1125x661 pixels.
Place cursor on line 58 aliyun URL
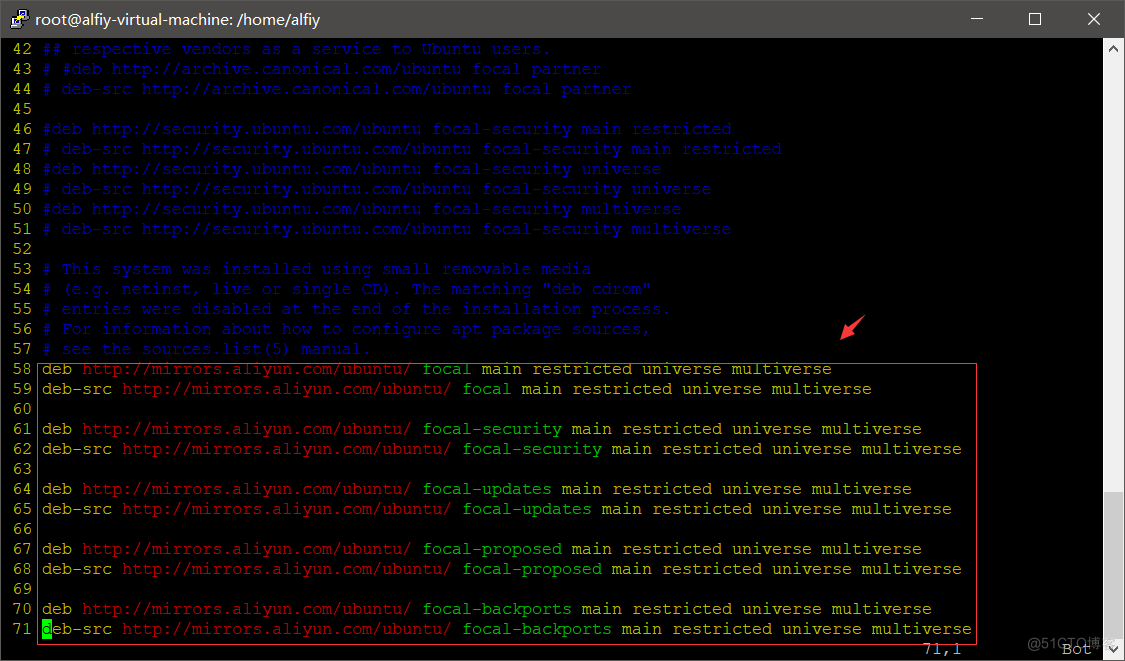[x=247, y=369]
